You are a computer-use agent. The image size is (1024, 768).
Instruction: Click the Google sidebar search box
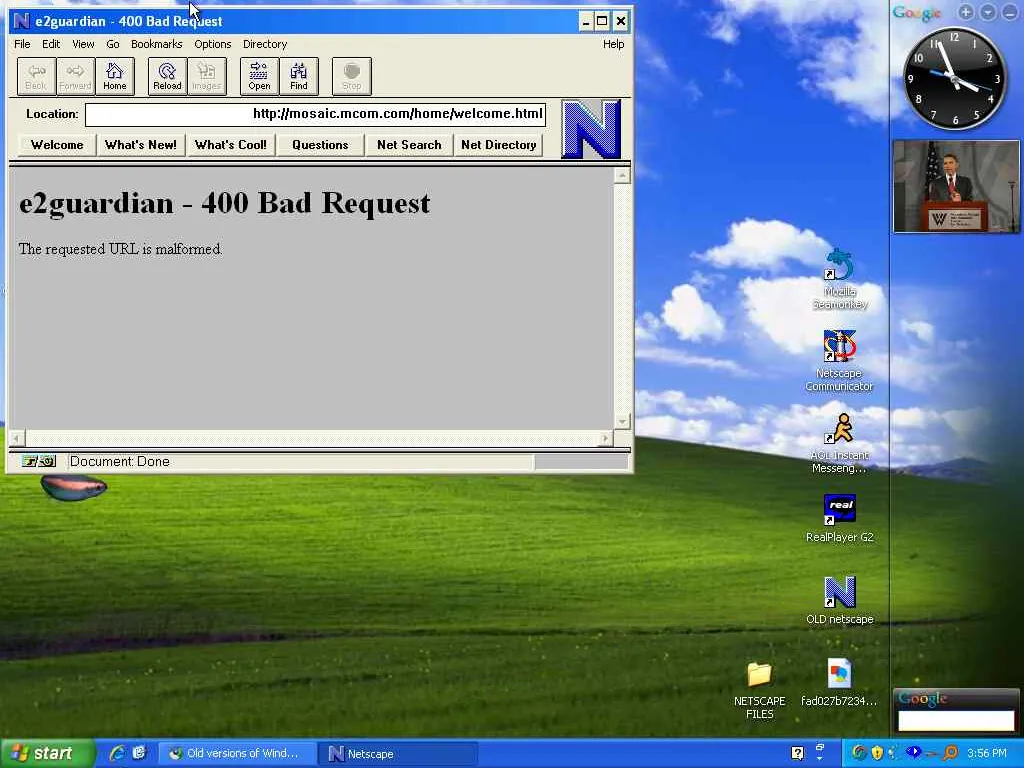(x=956, y=720)
